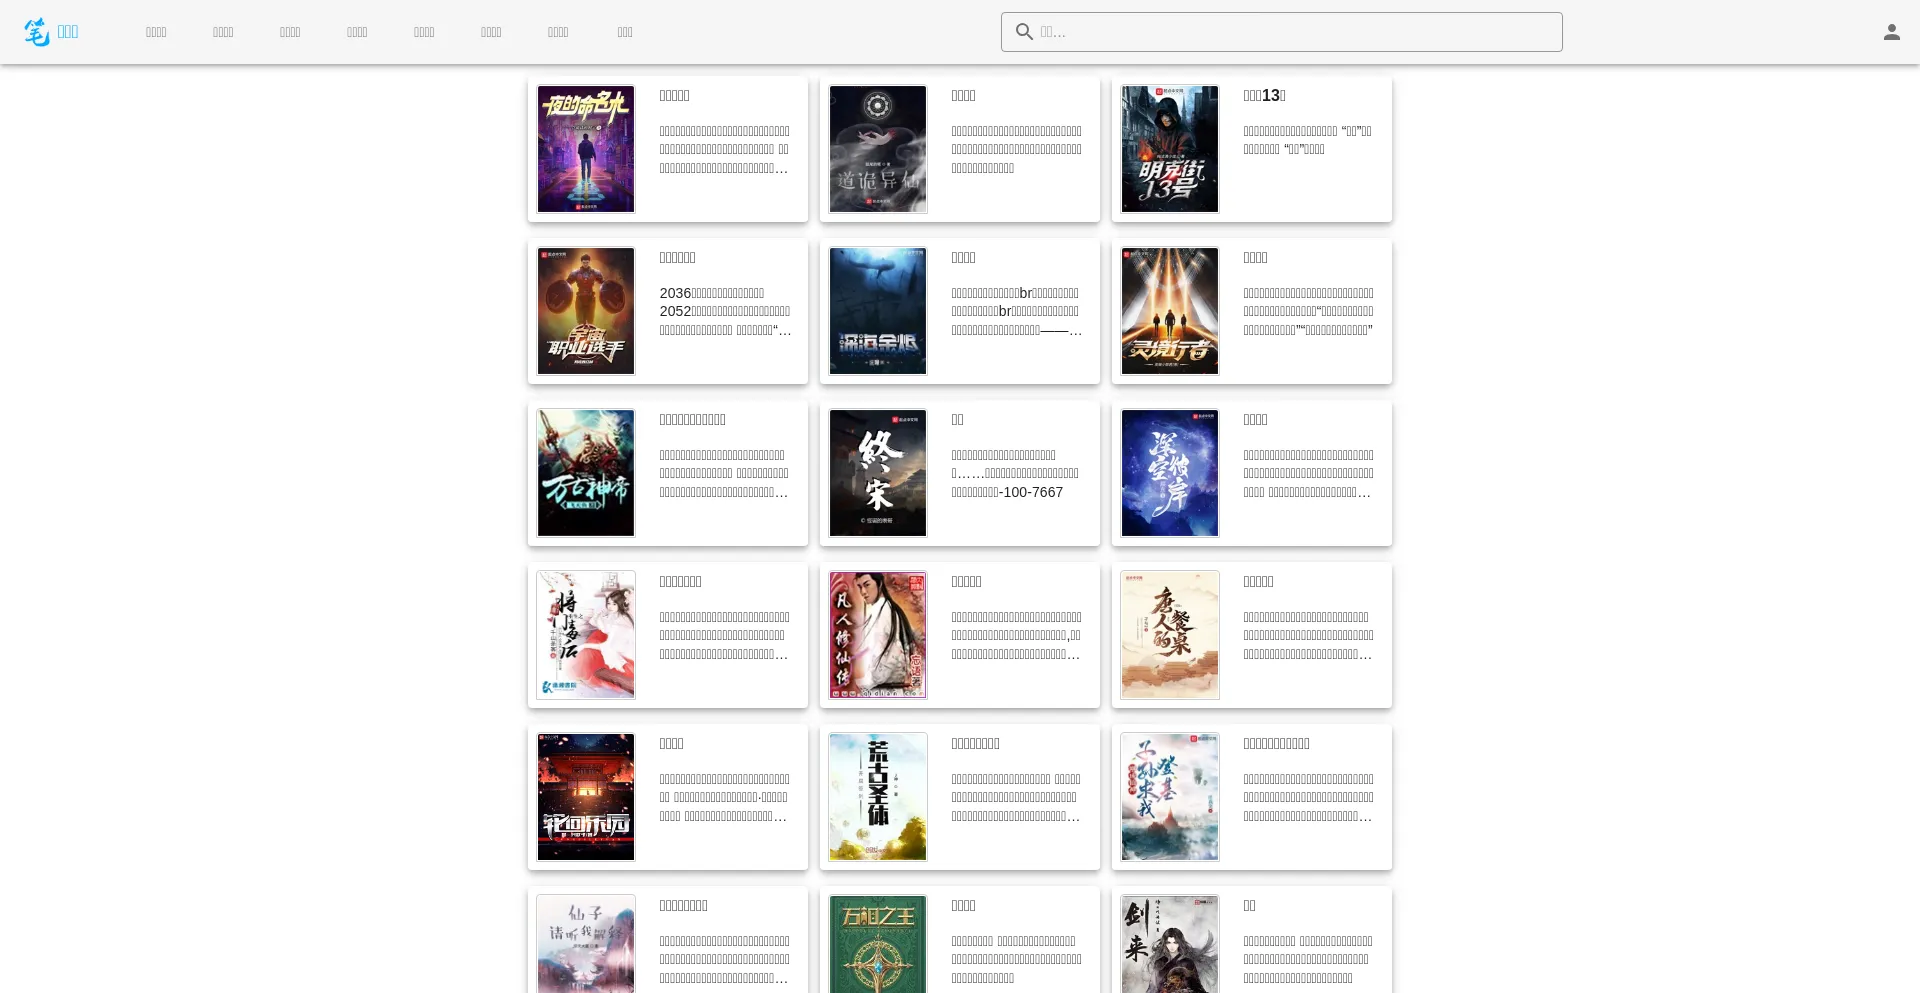
Task: Click the 轮回乐园 cover thumbnail
Action: point(586,797)
